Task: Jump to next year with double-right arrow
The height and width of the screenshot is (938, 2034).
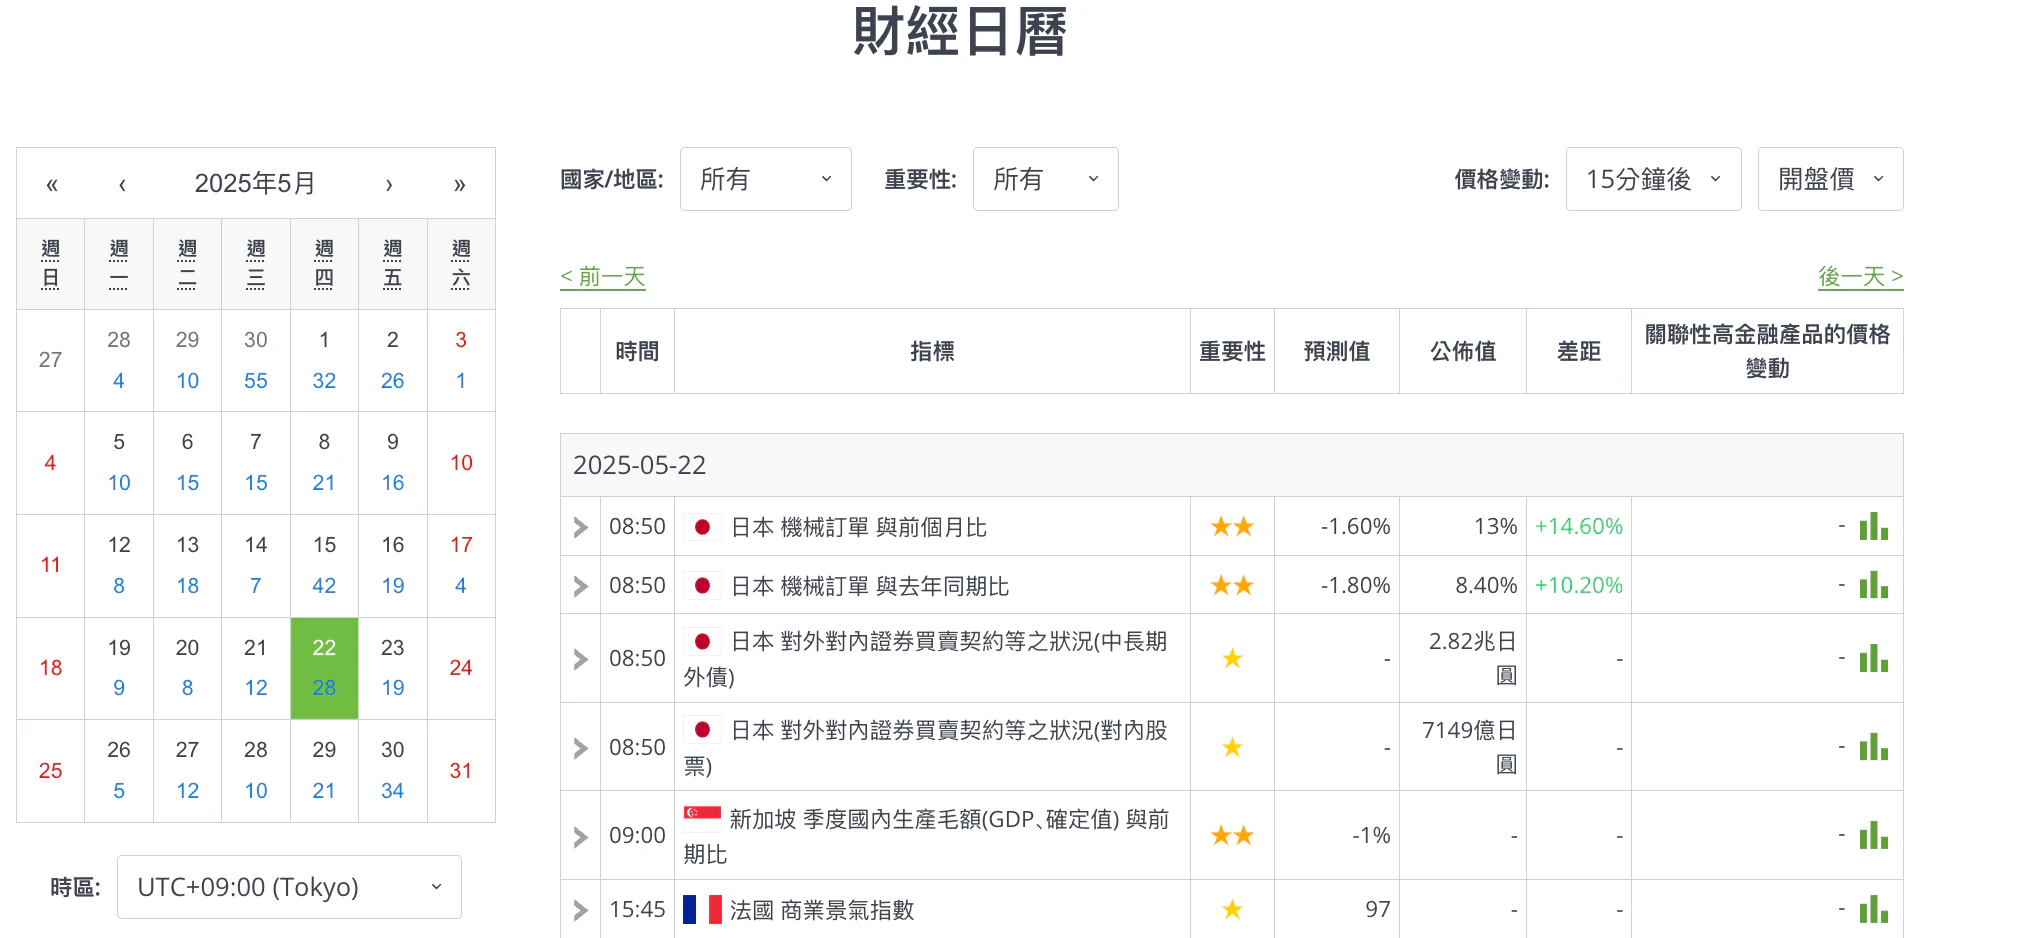Action: pos(459,184)
